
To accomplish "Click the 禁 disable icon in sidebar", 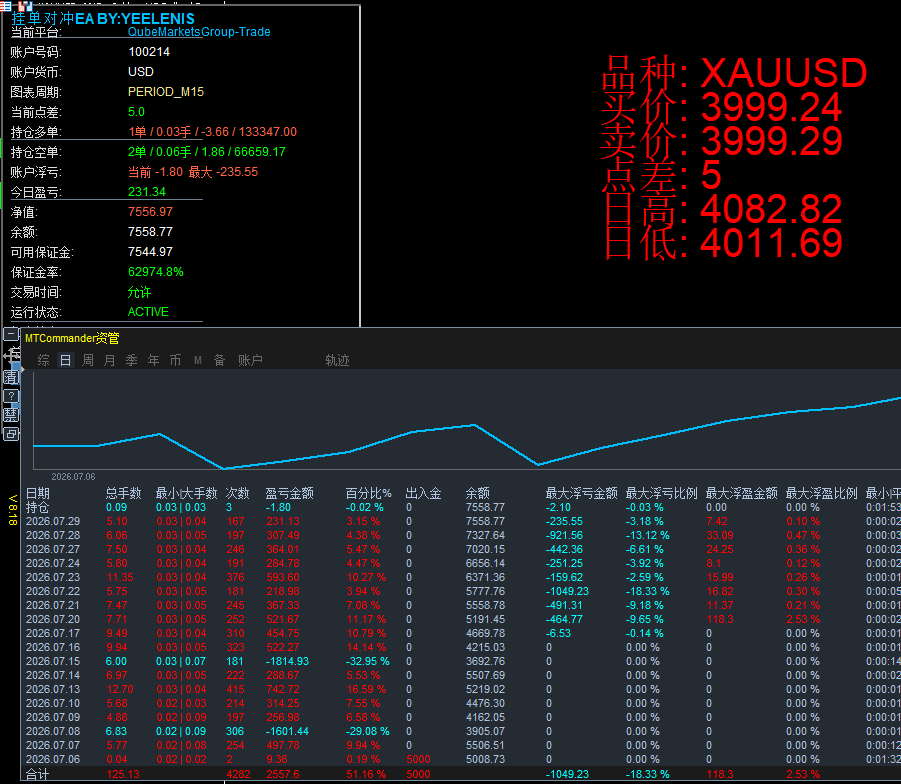I will [11, 415].
